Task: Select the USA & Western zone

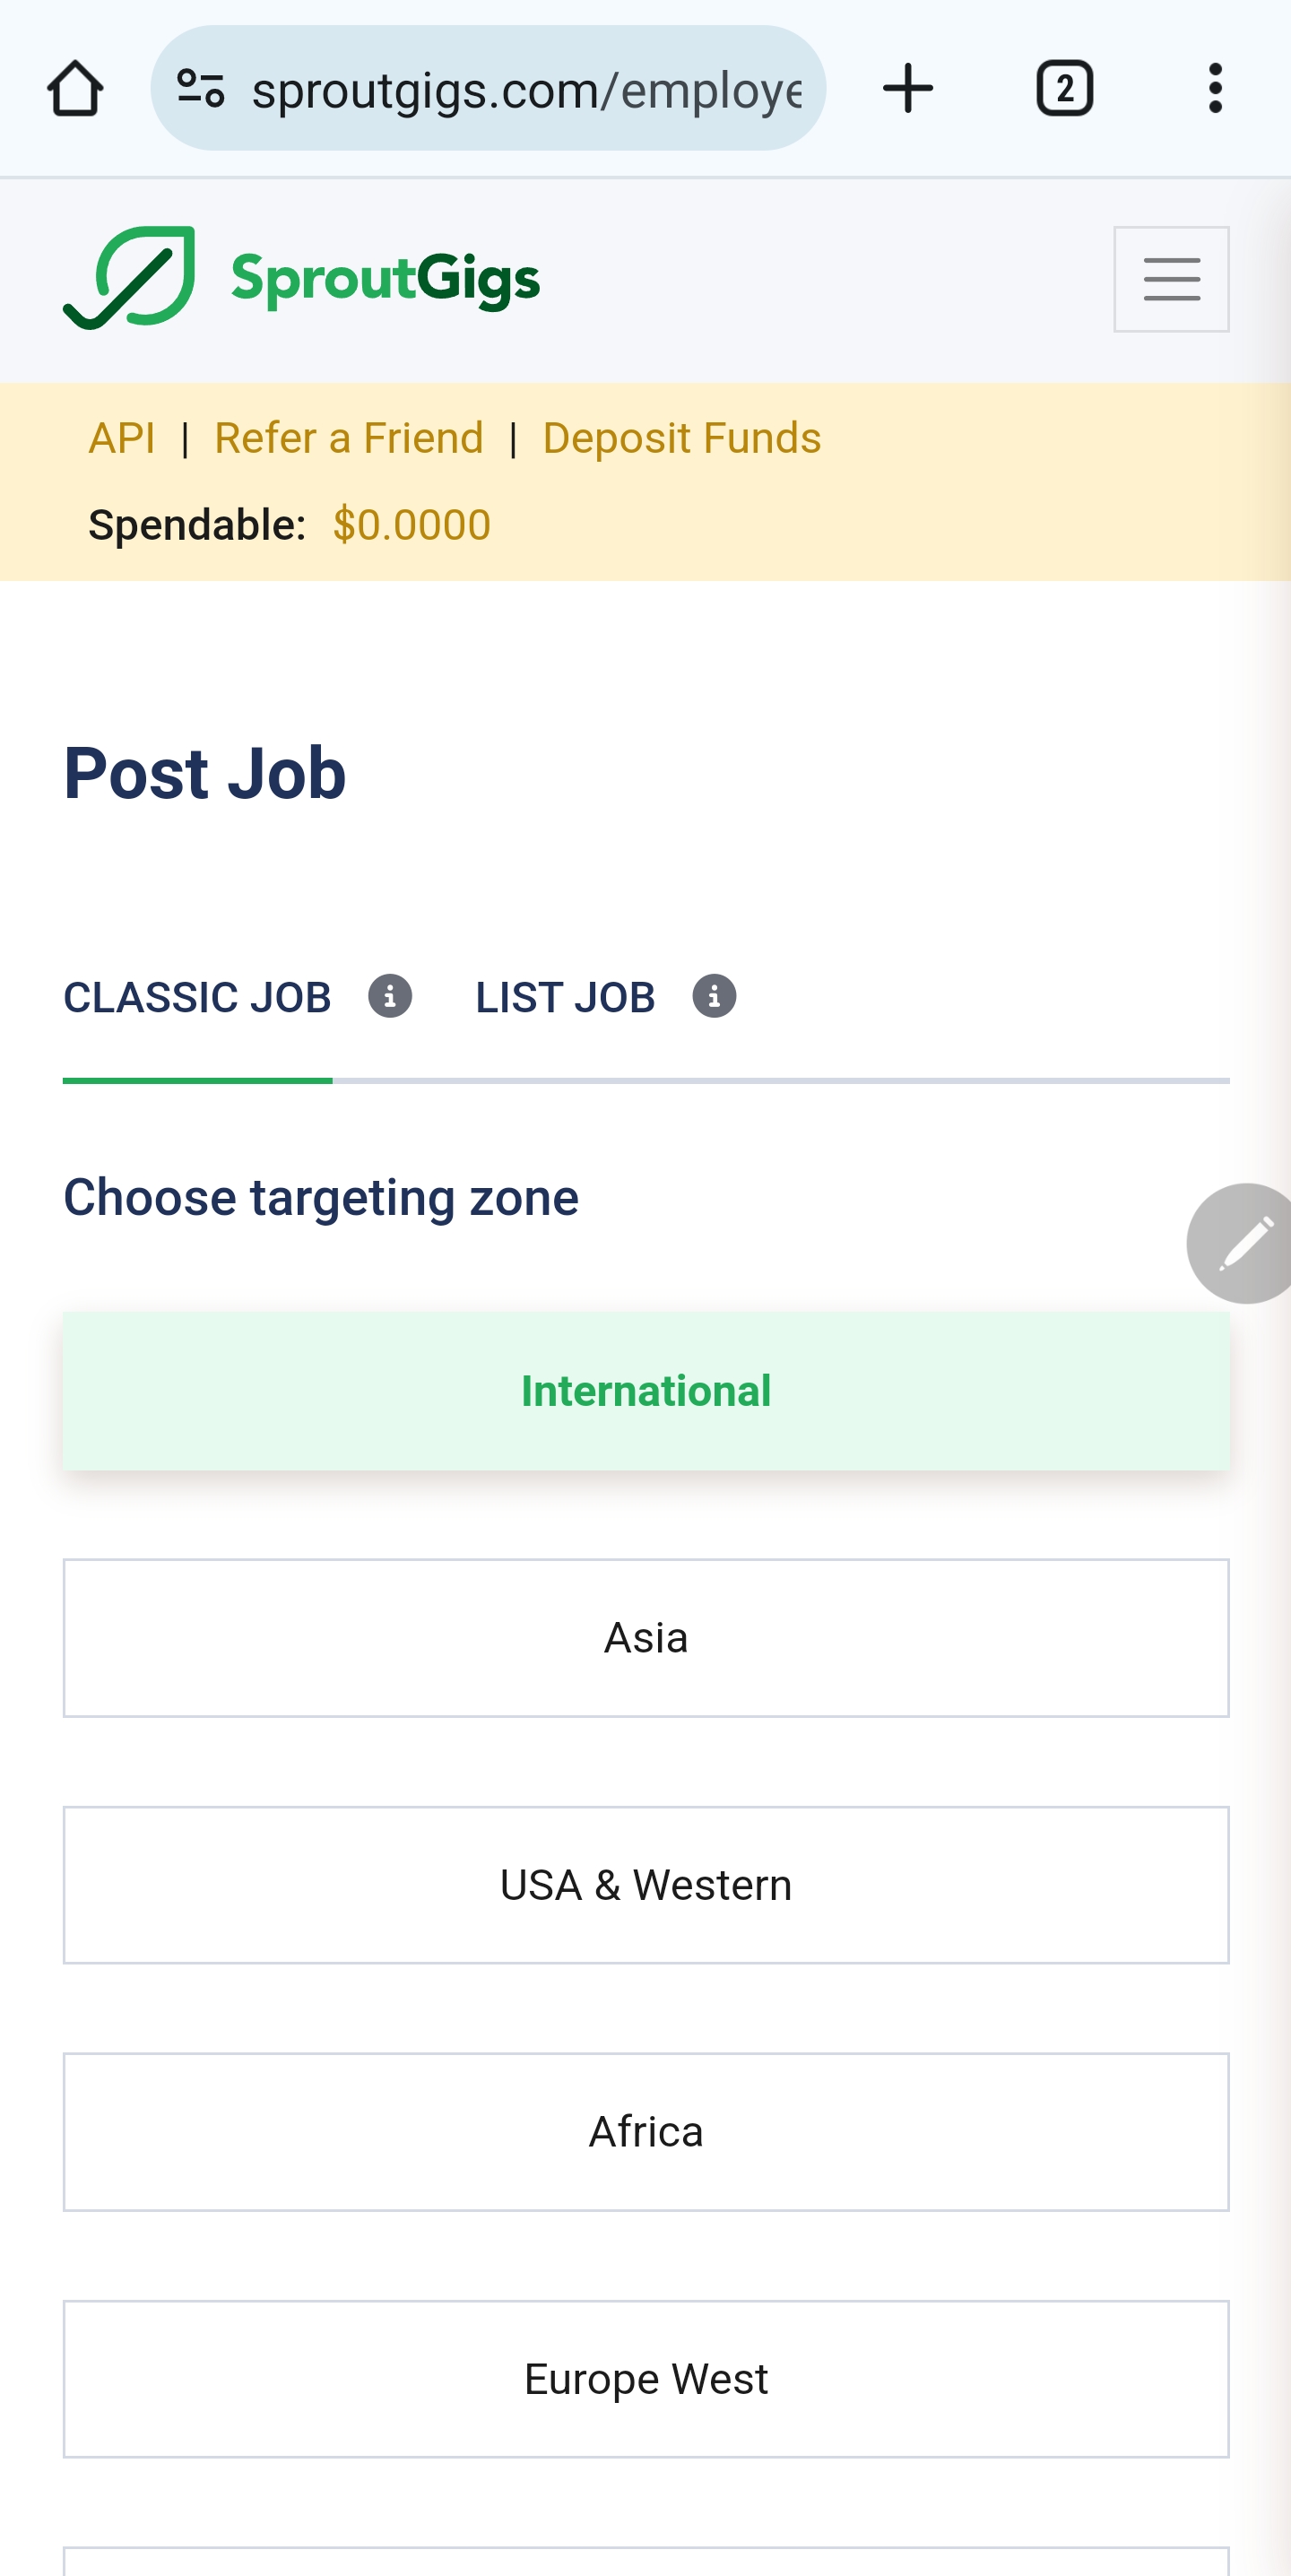Action: 646,1885
